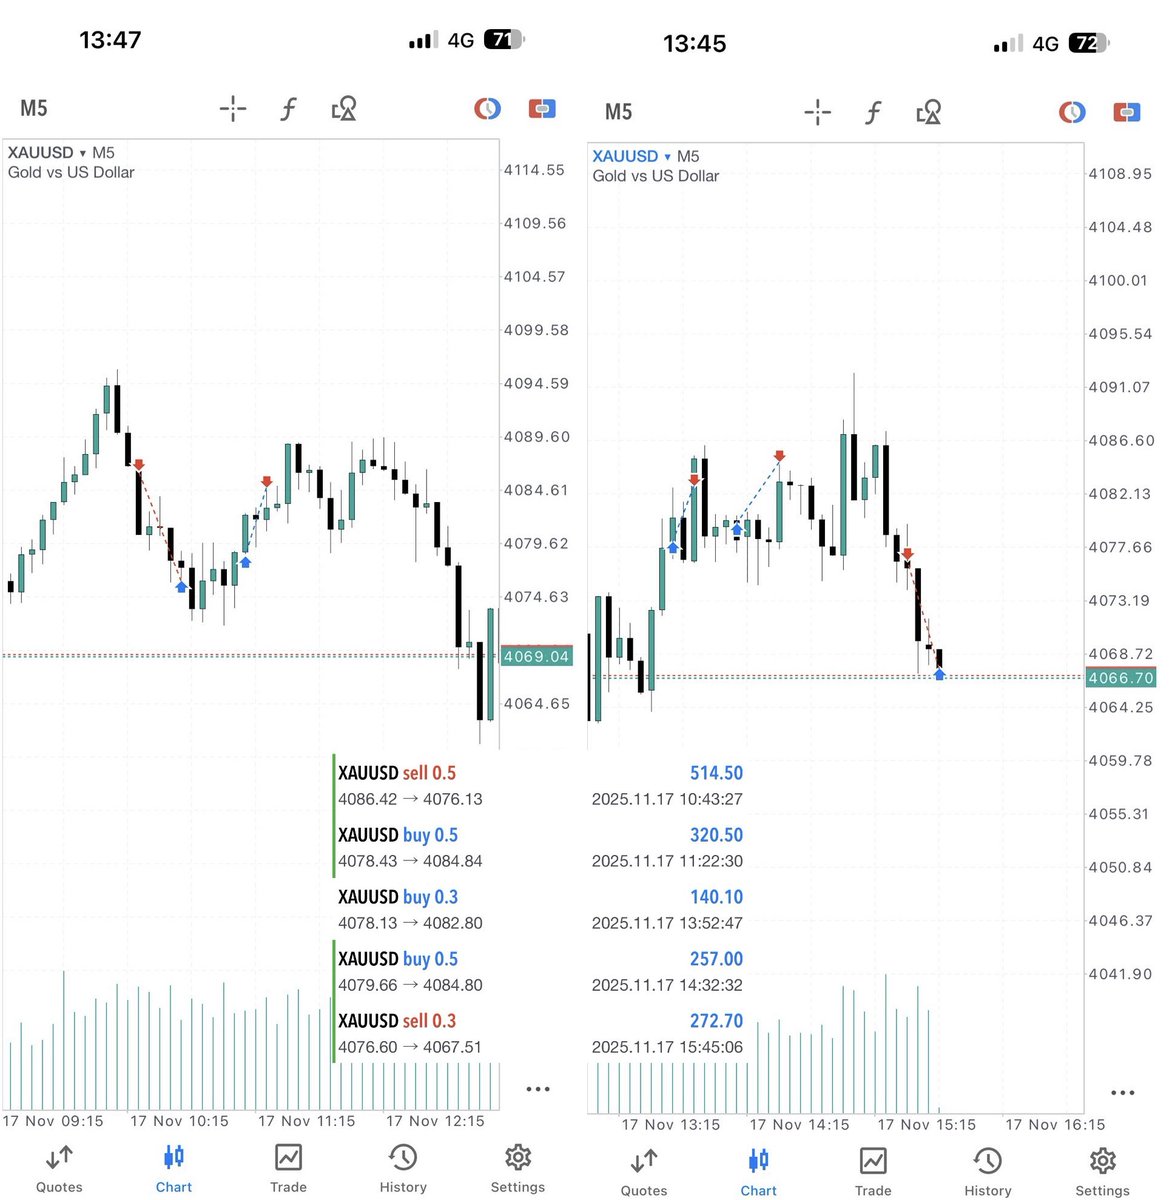This screenshot has width=1175, height=1200.
Task: Activate crosshair tool in right chart toolbar
Action: point(818,112)
